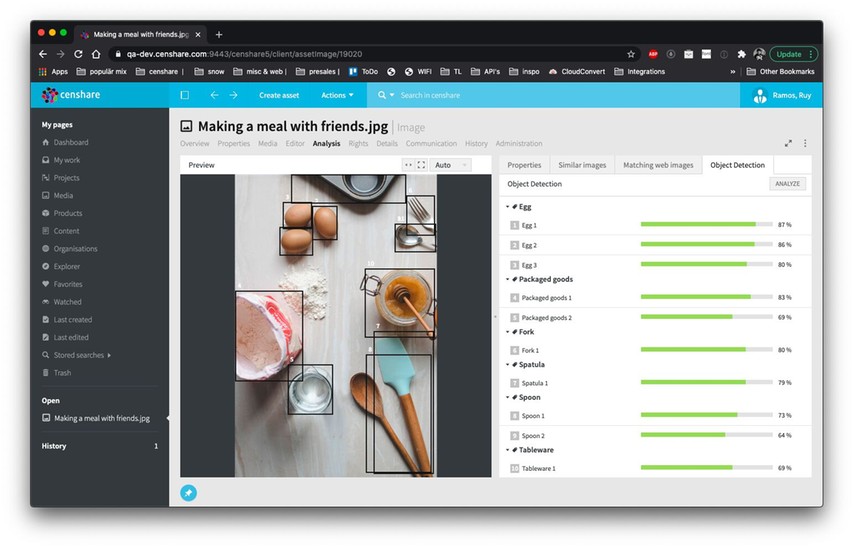Switch to the Matching web images tab
This screenshot has width=854, height=548.
(657, 165)
